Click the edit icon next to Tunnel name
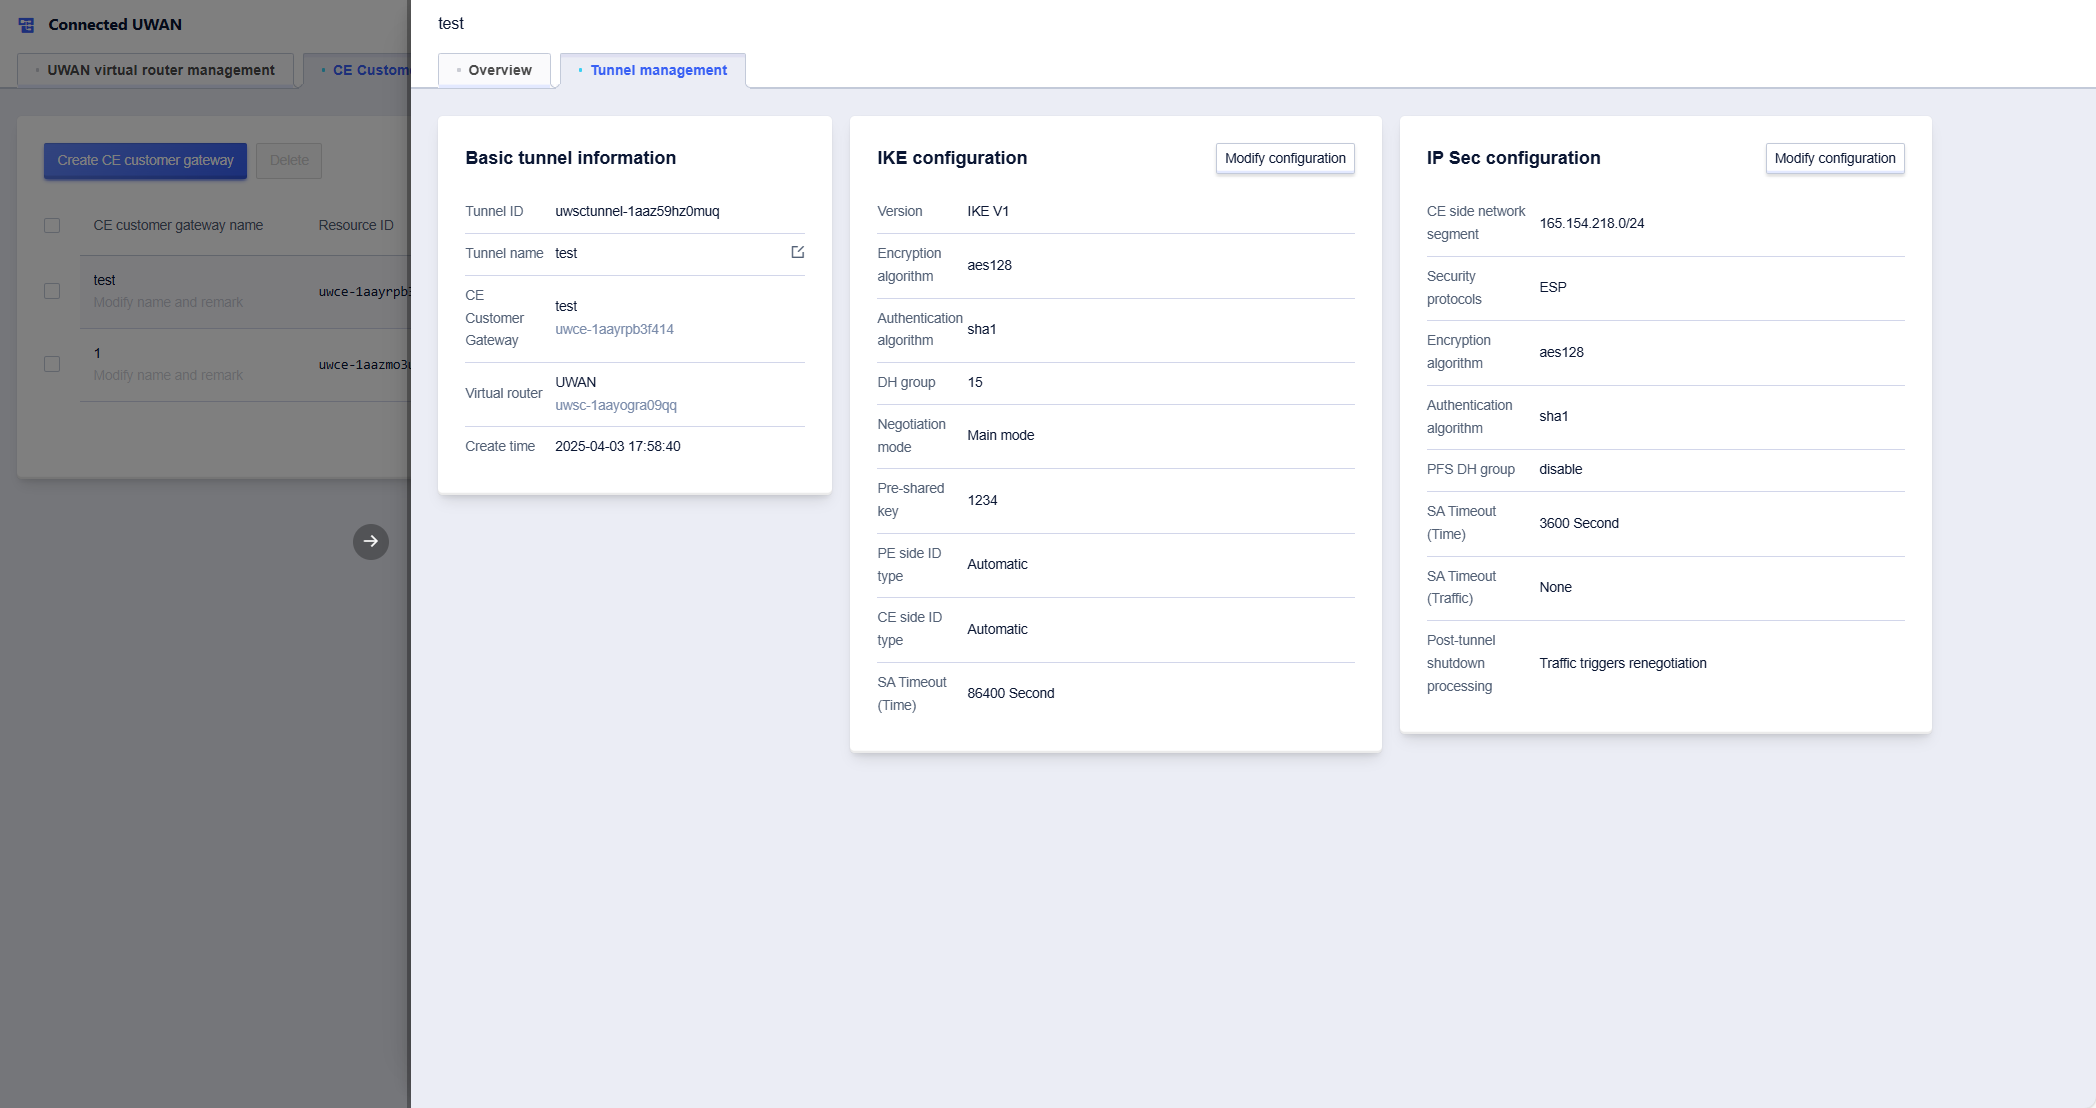 [797, 252]
